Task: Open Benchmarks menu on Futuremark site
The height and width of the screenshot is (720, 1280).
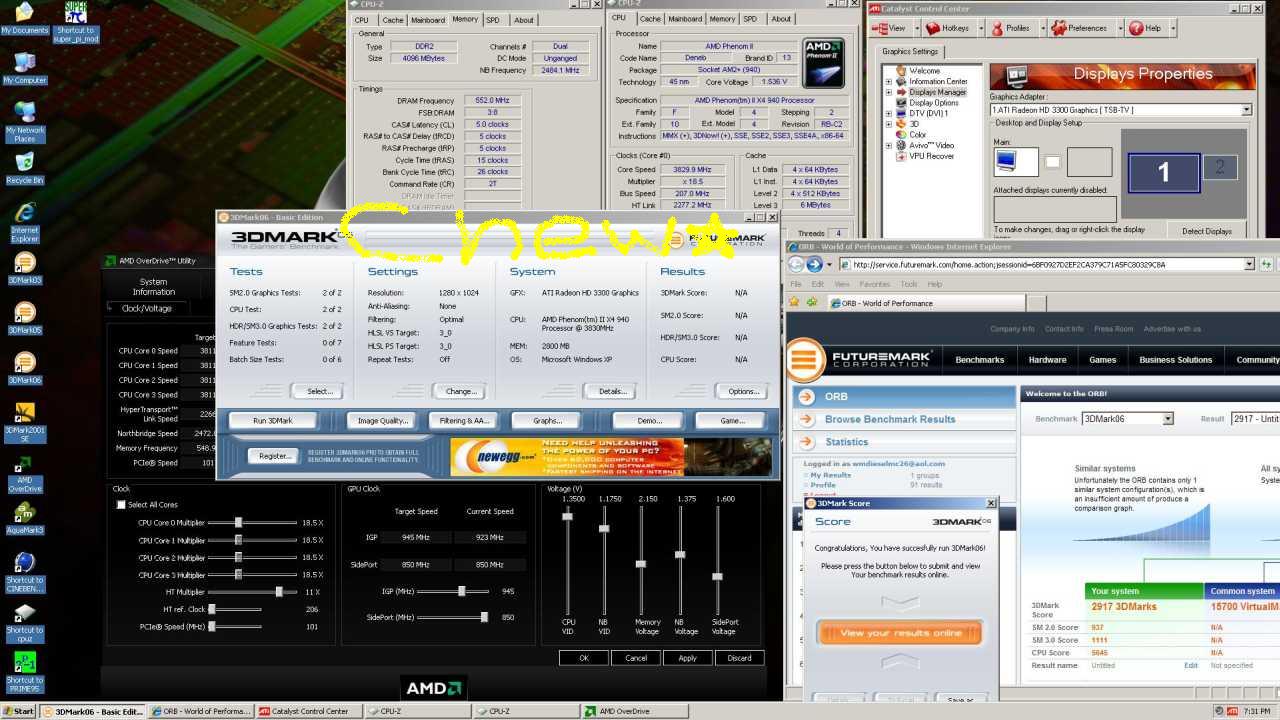Action: [980, 360]
